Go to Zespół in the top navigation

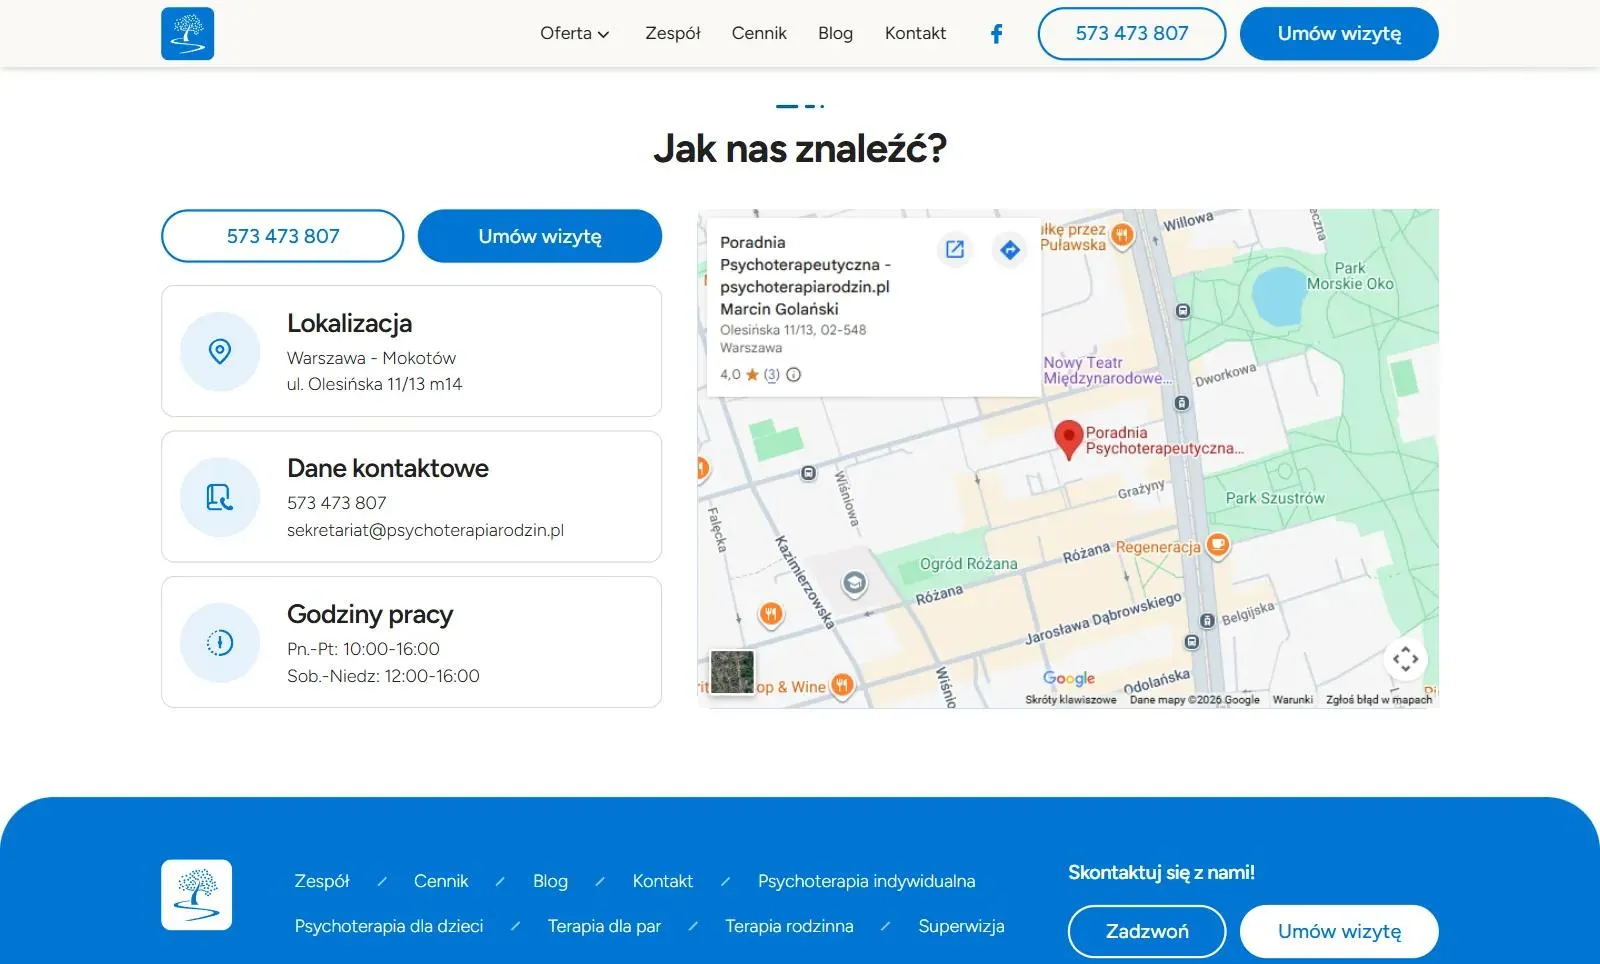point(673,34)
